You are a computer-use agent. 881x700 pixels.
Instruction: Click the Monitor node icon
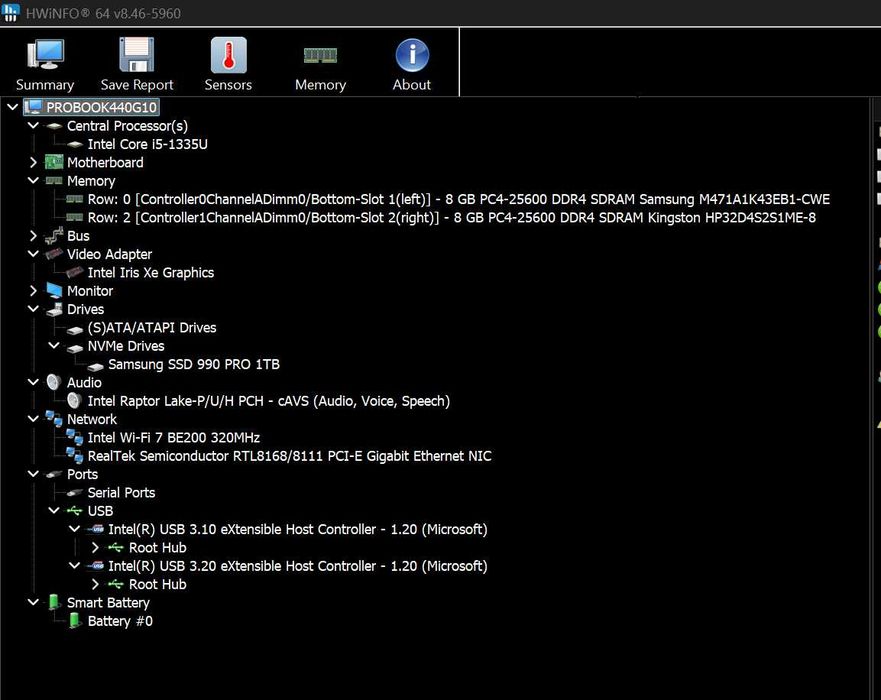(54, 290)
